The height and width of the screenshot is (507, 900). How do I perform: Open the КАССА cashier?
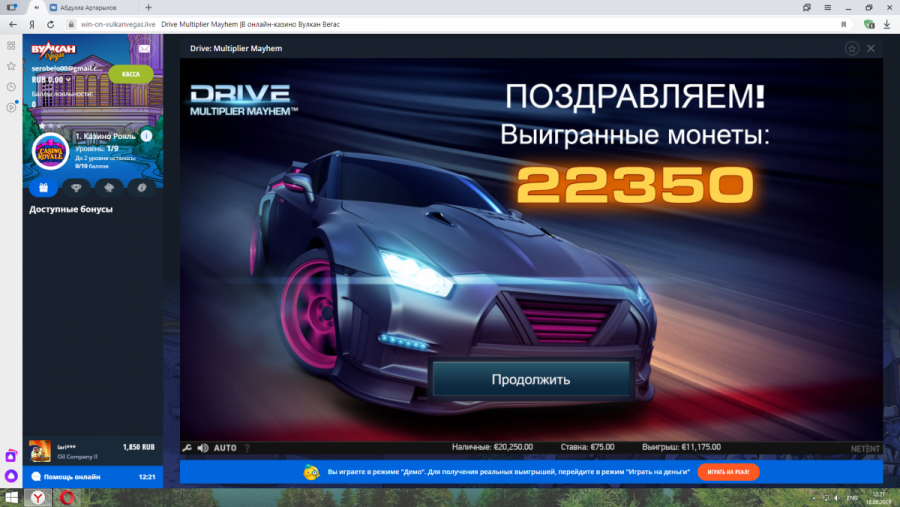pos(131,74)
